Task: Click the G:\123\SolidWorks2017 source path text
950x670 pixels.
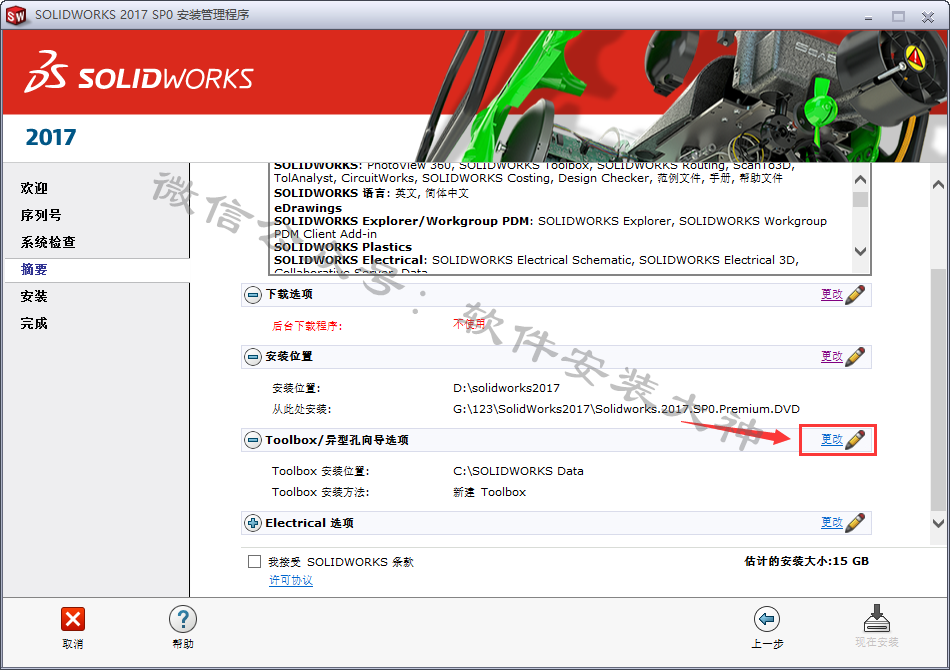Action: (x=626, y=409)
